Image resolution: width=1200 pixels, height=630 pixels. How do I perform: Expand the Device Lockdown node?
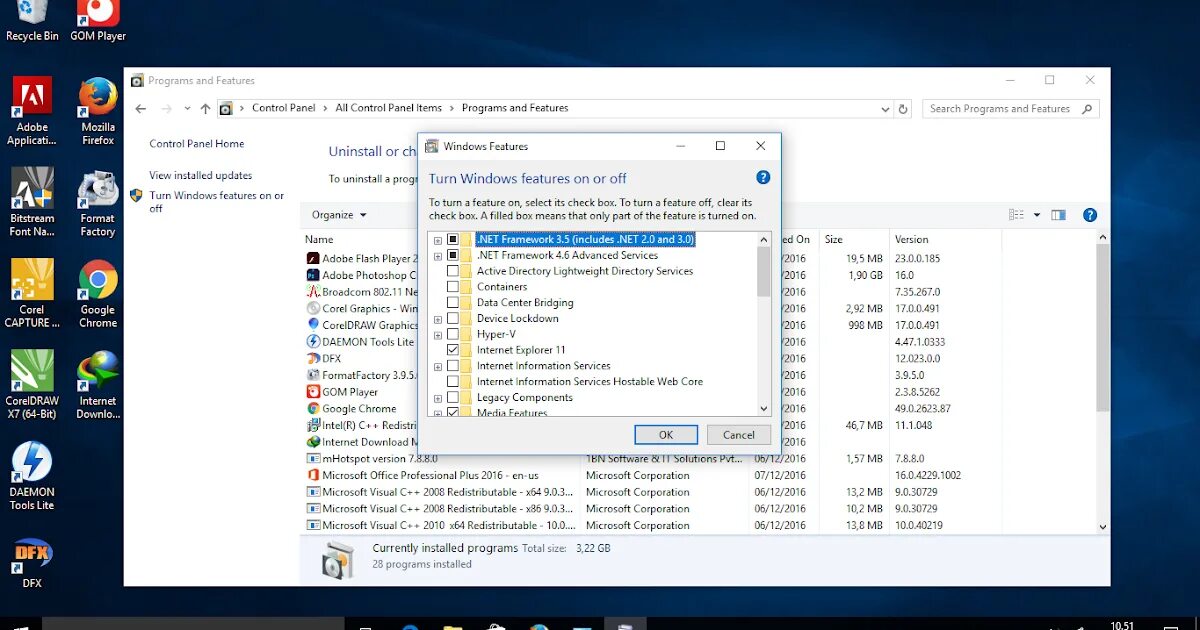coord(438,319)
